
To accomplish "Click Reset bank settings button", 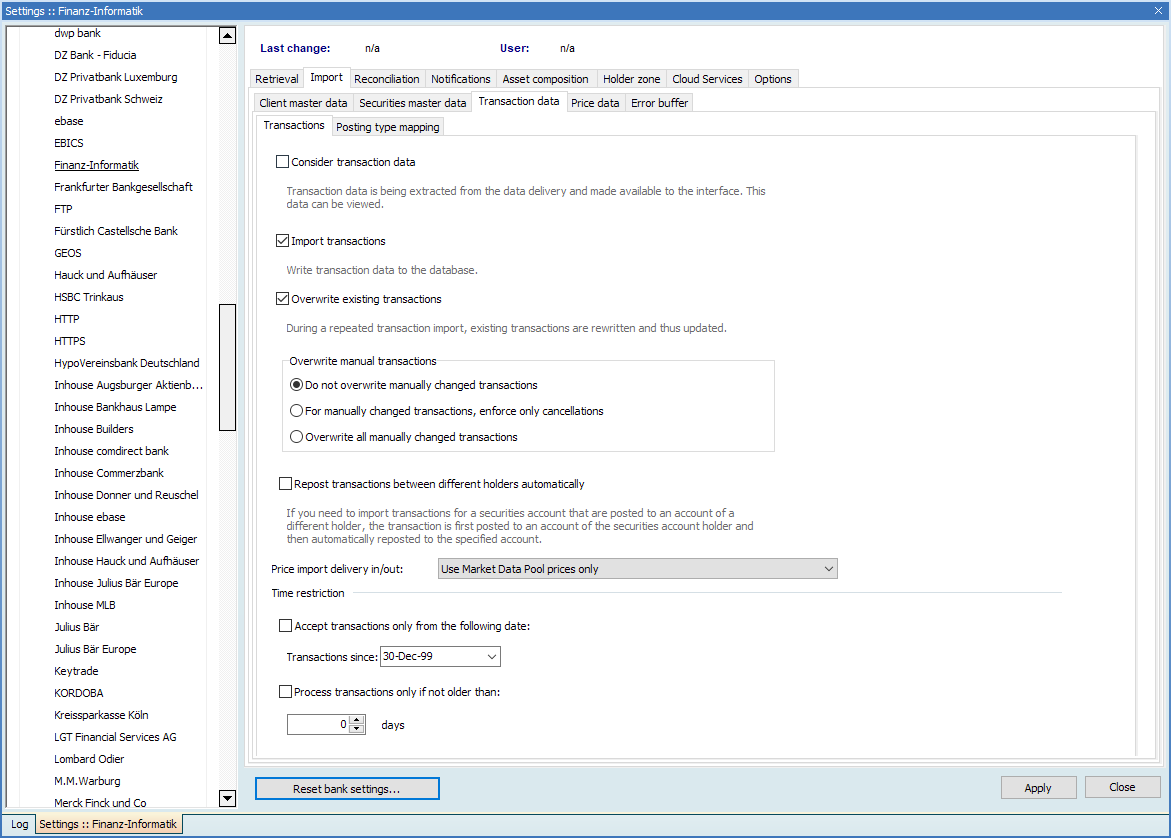I will coord(347,789).
